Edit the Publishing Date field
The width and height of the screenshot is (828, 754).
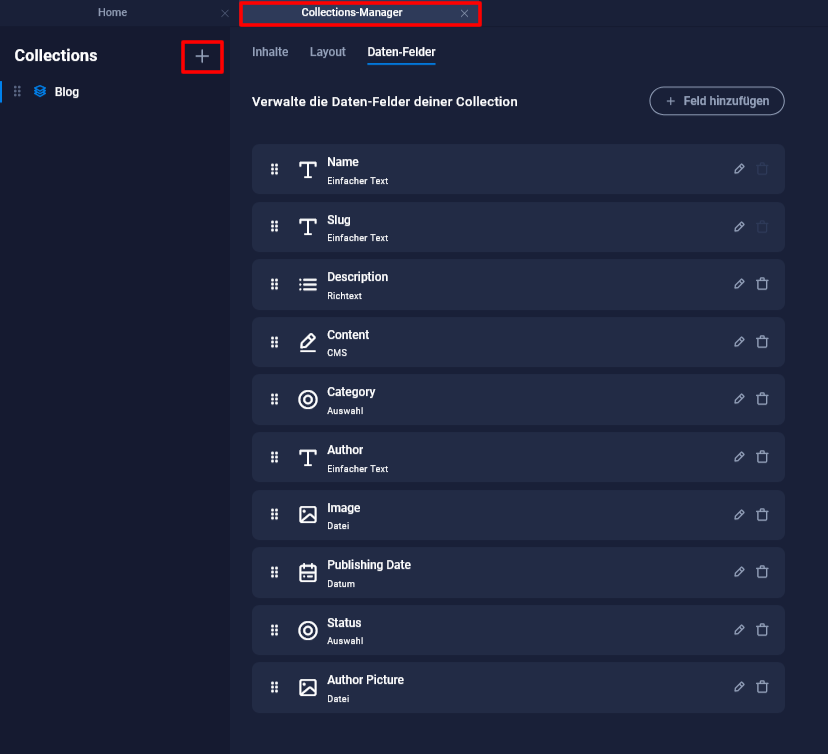739,572
